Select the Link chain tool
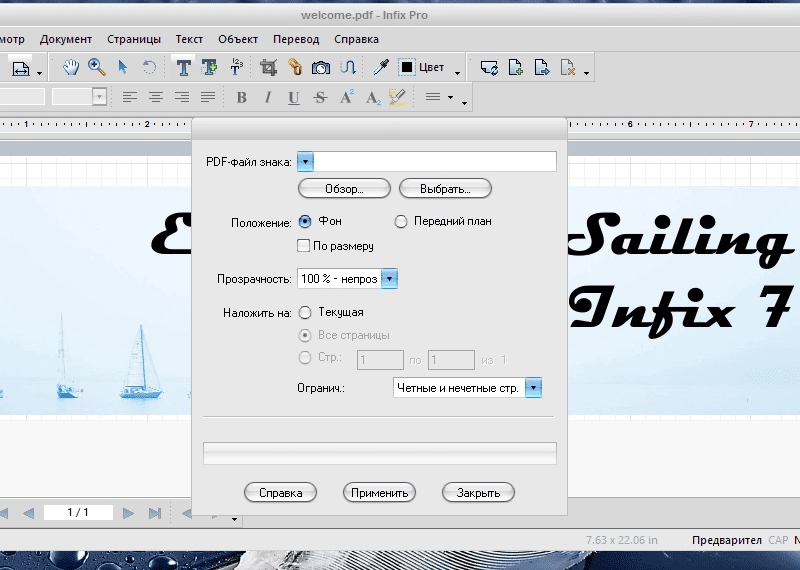Screen dimensions: 800x570 [x=295, y=67]
